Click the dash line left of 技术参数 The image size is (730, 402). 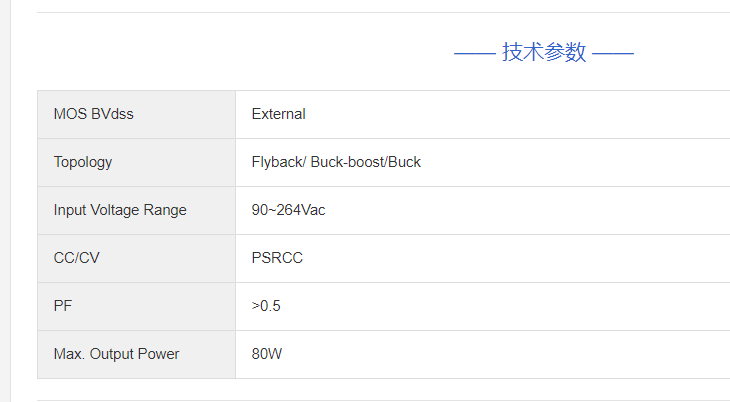click(474, 53)
